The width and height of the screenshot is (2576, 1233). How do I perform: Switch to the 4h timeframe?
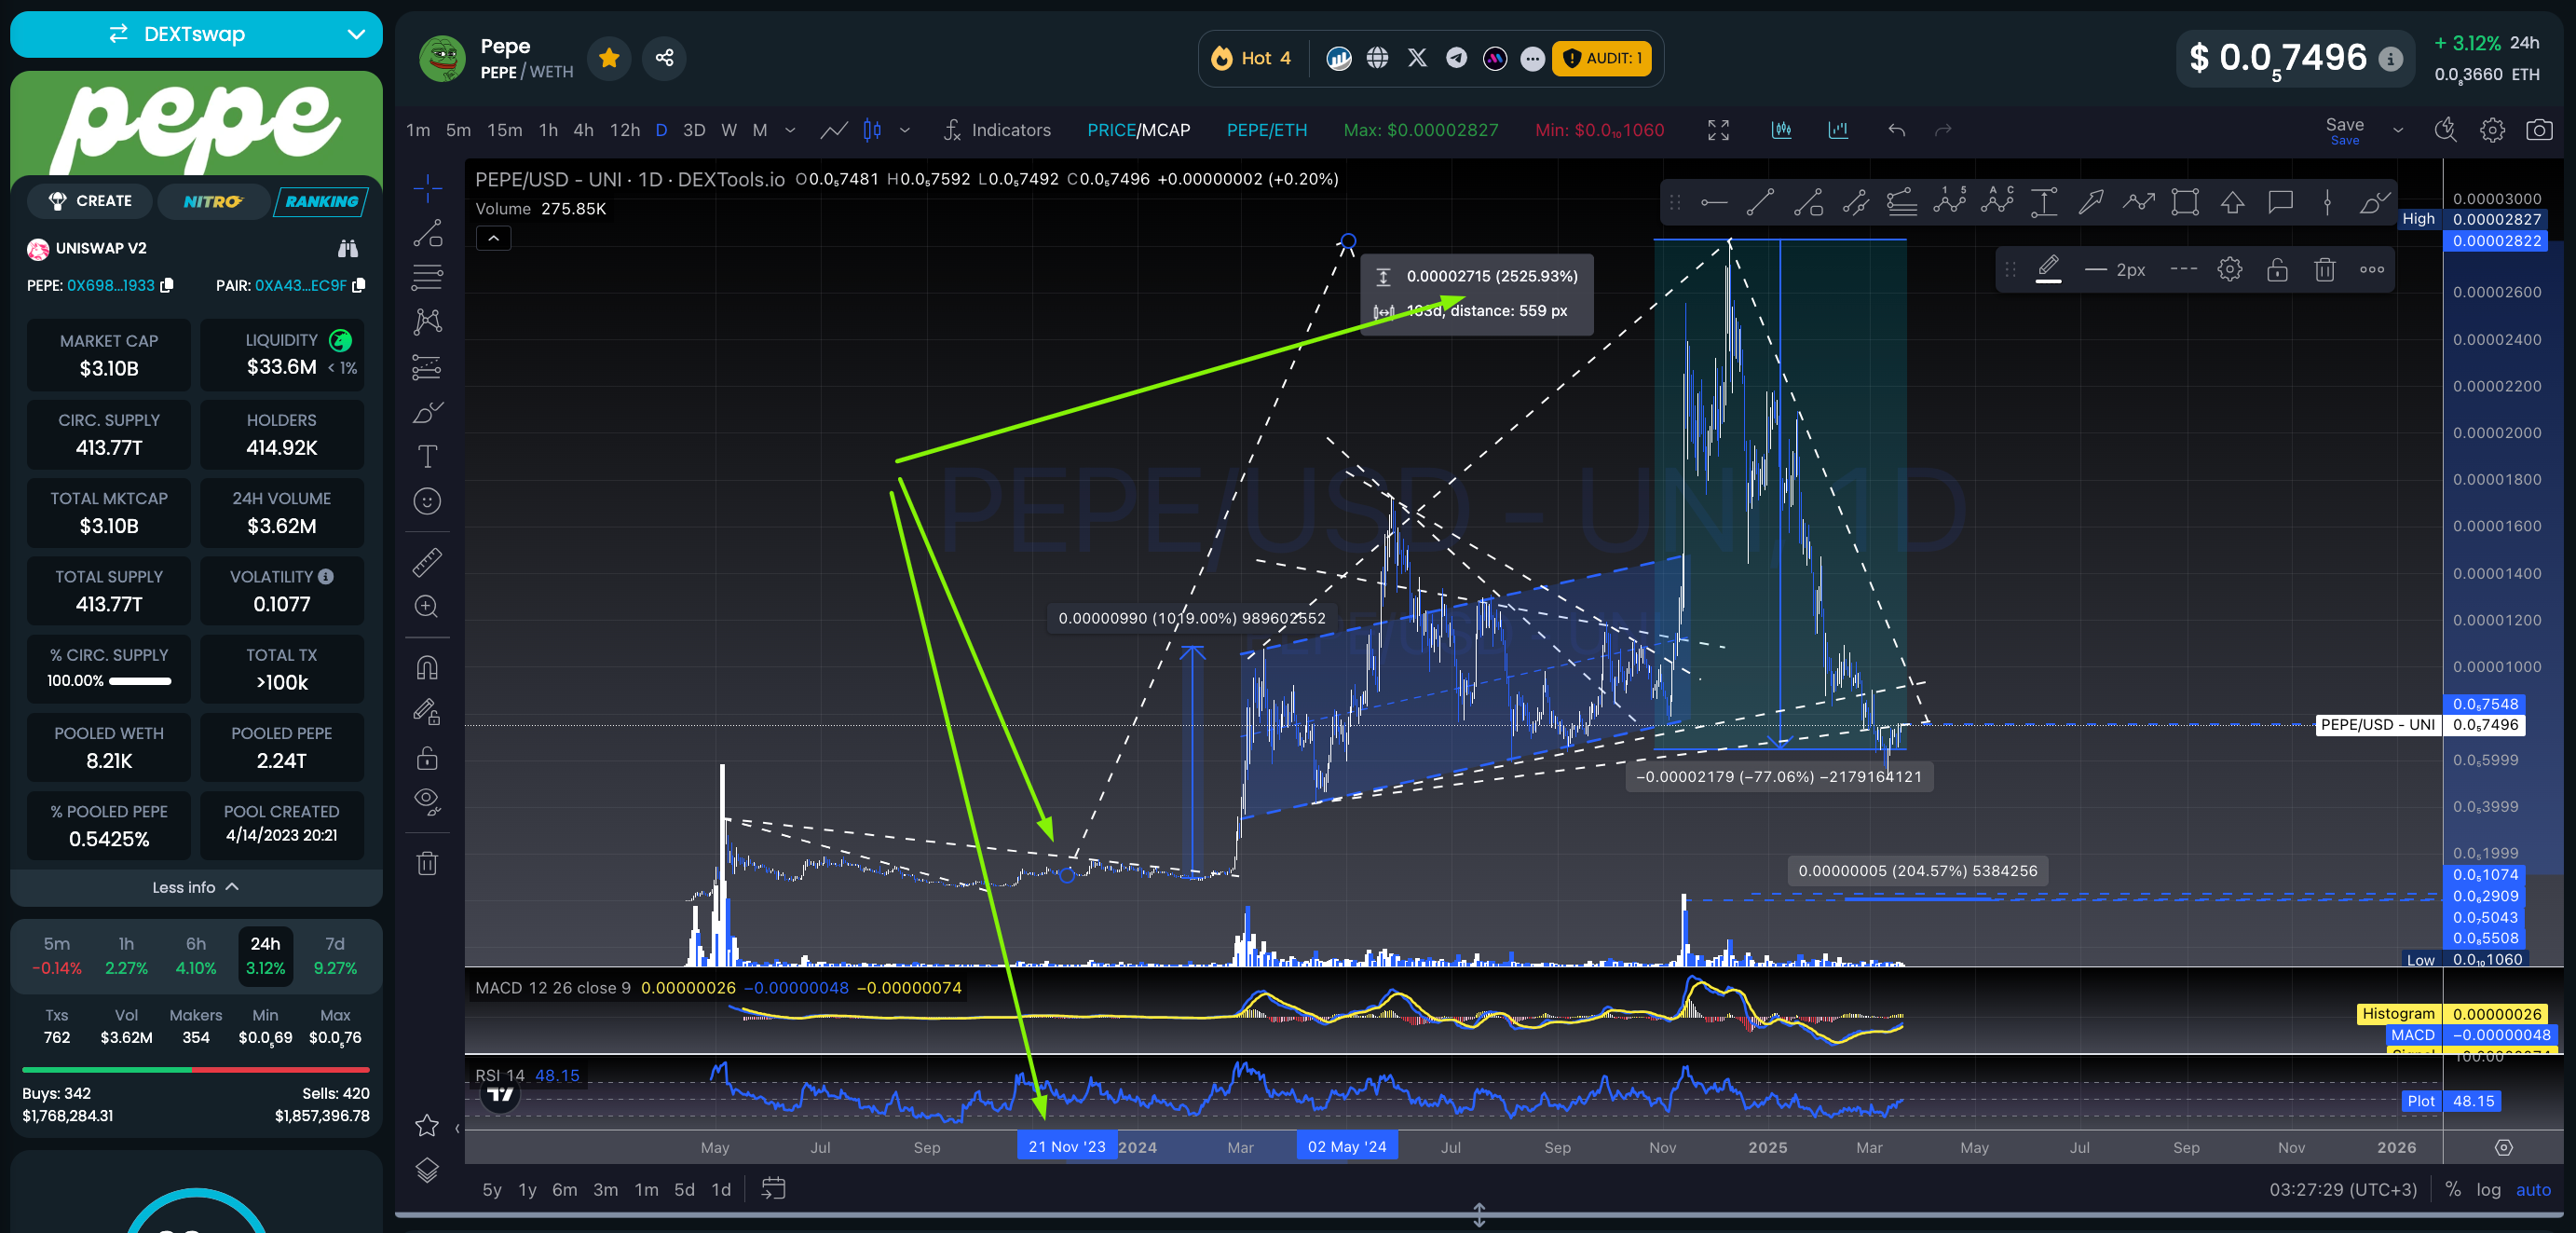583,130
